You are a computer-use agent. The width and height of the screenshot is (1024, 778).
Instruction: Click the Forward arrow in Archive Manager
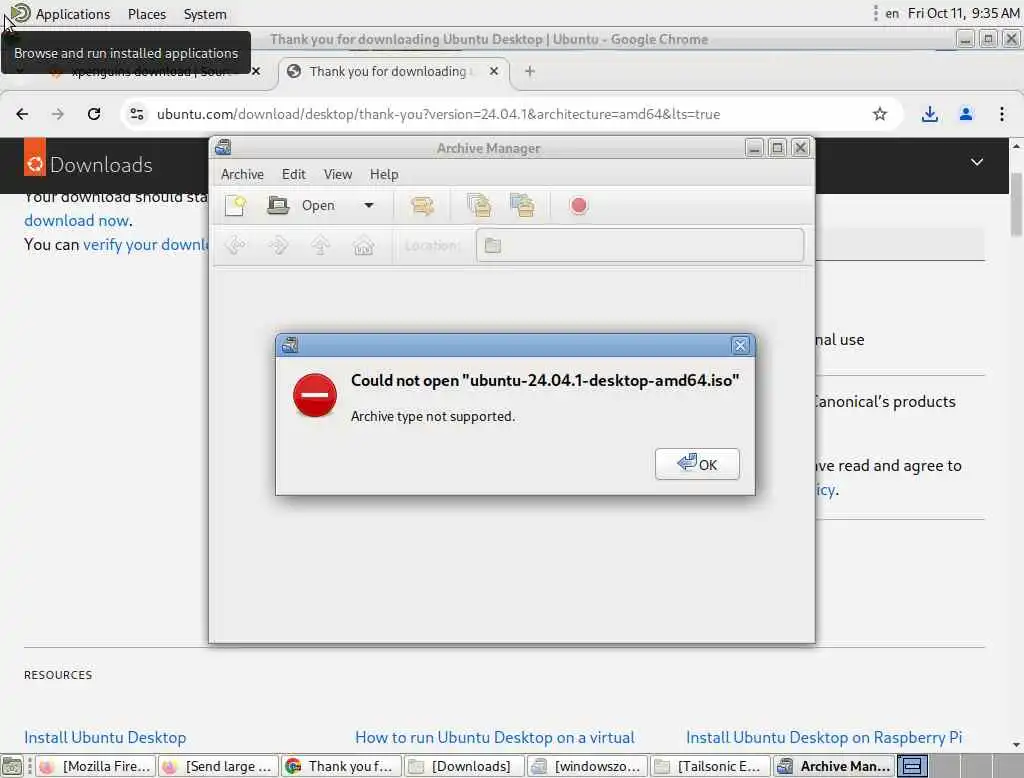[x=278, y=246]
